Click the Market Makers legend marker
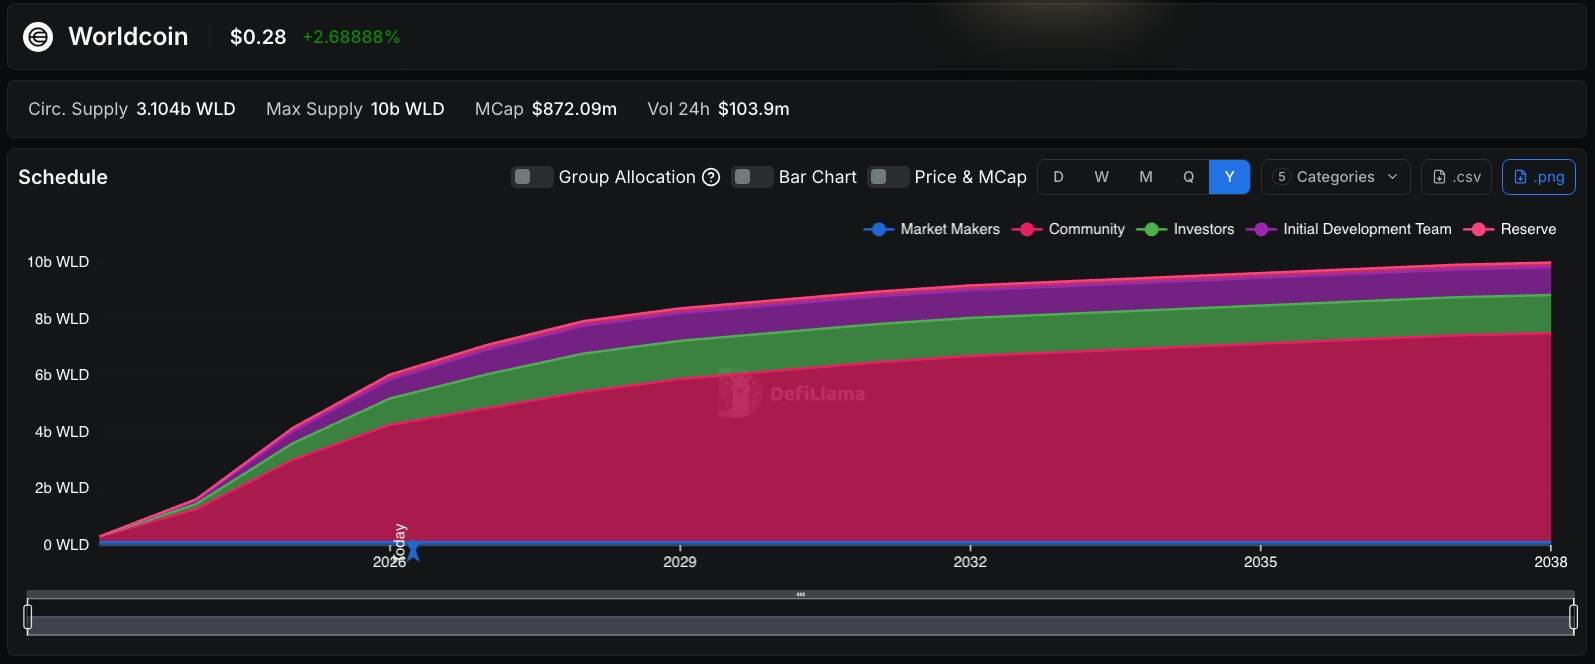Viewport: 1595px width, 664px height. click(x=878, y=229)
